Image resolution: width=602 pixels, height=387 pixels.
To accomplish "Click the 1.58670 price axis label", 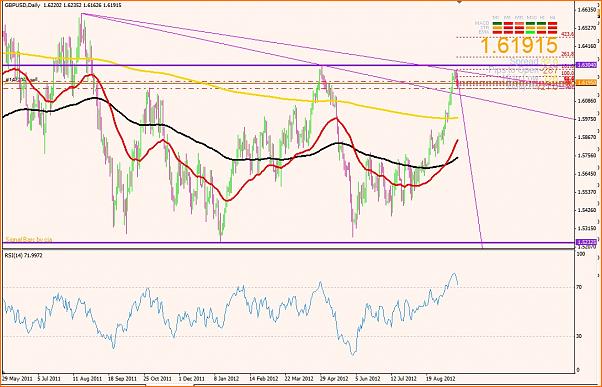I will (588, 137).
